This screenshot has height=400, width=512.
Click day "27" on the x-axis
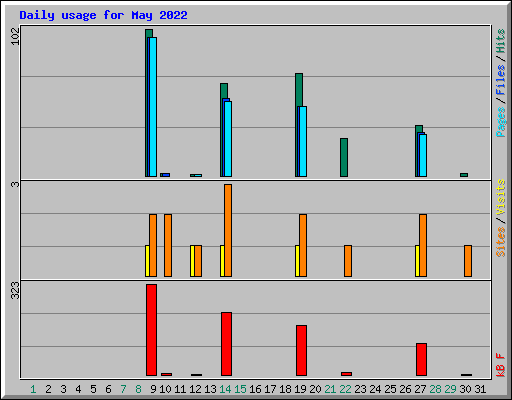click(x=420, y=389)
